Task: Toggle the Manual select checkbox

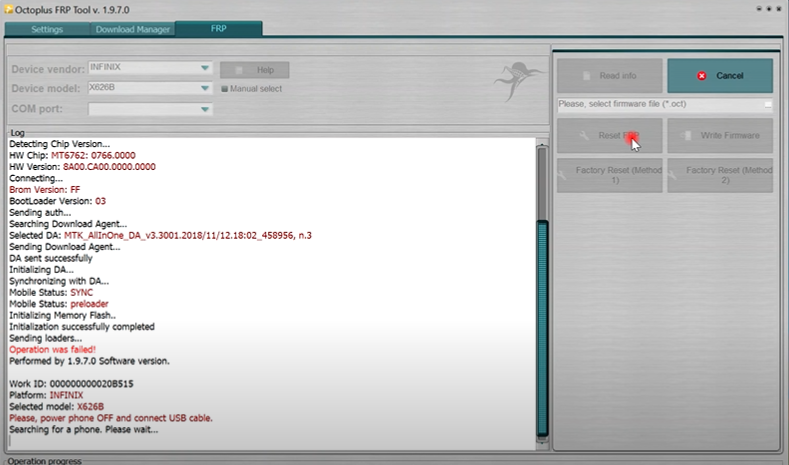Action: pyautogui.click(x=224, y=89)
